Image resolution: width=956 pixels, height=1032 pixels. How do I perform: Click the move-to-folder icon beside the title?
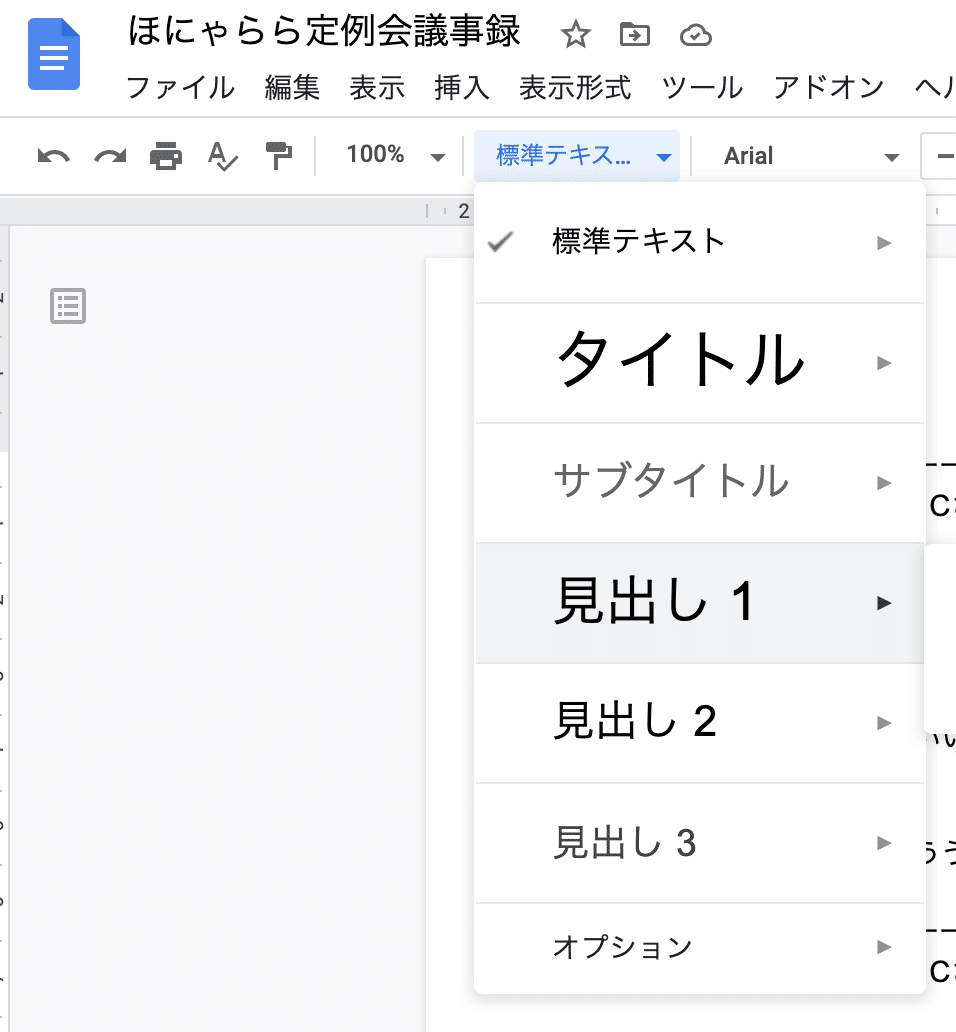tap(635, 33)
